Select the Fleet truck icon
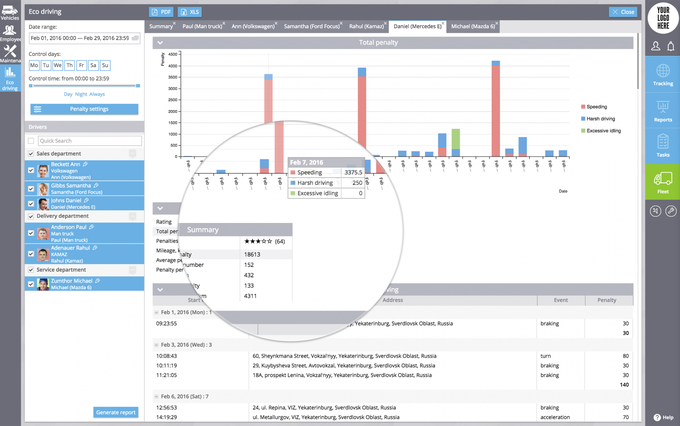 (x=662, y=182)
